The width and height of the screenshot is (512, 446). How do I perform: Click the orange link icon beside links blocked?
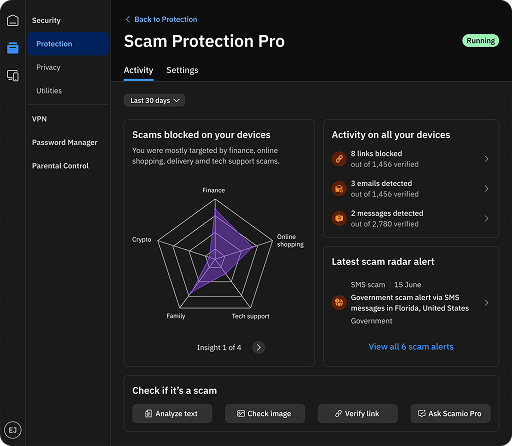(x=339, y=159)
